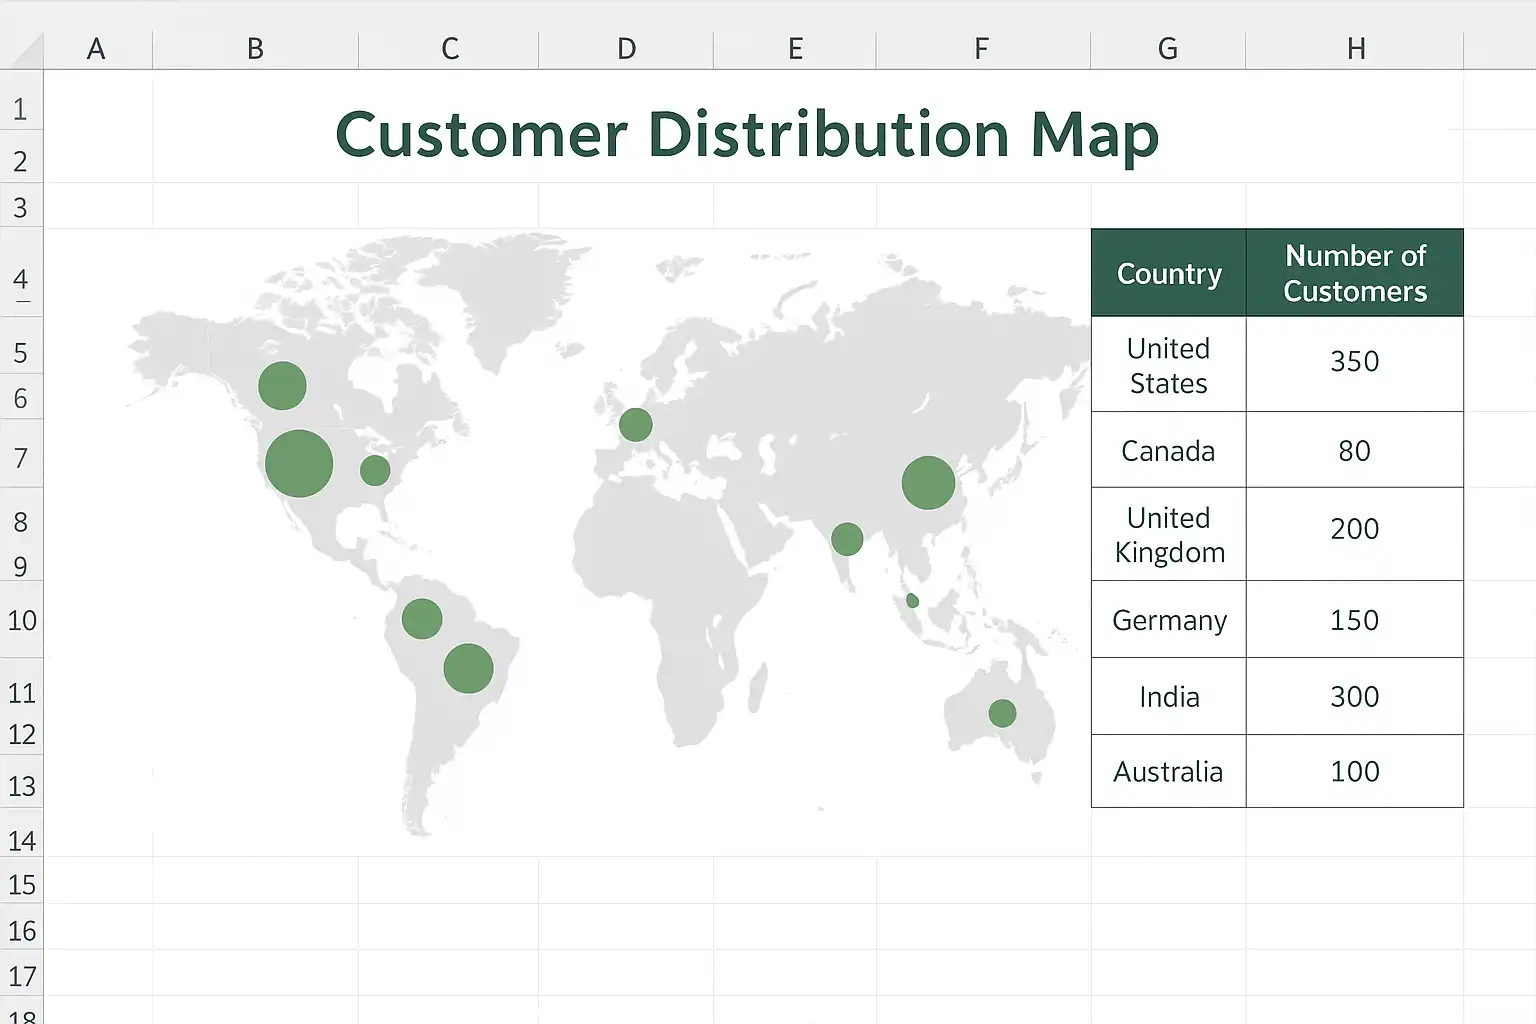Click the row 6 header

pos(21,399)
